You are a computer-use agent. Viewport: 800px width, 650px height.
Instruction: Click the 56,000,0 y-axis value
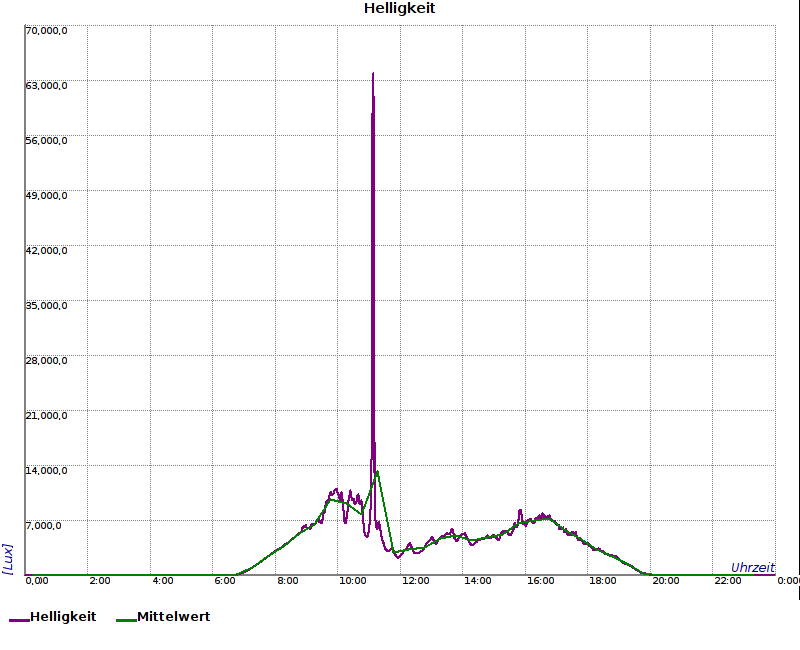[46, 141]
